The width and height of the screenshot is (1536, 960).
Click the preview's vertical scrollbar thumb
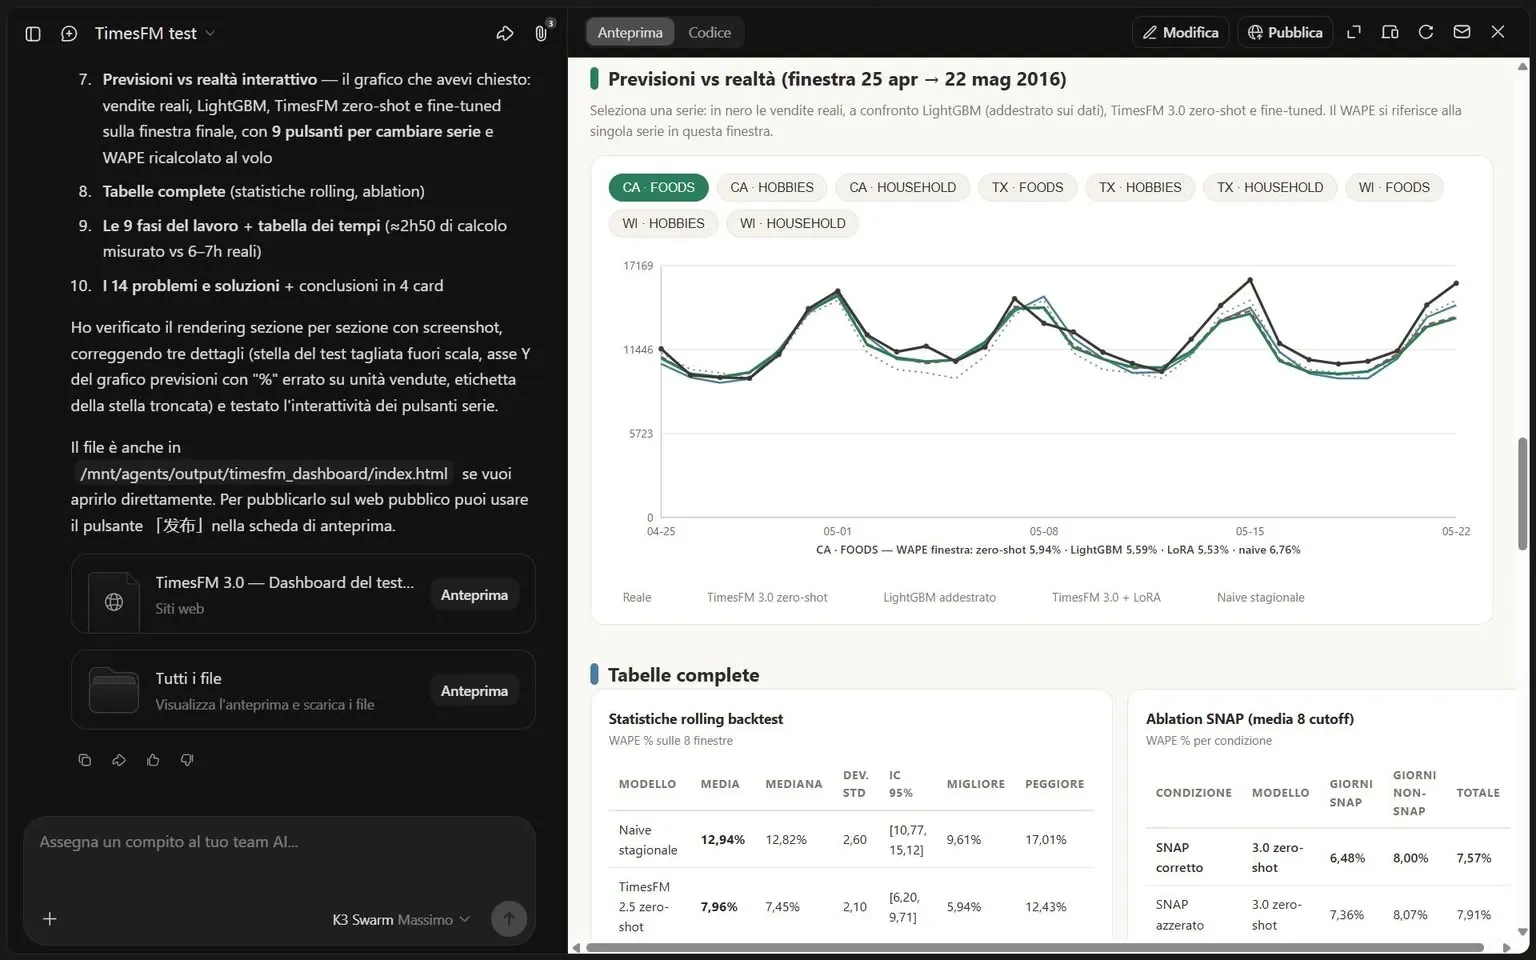[x=1523, y=493]
